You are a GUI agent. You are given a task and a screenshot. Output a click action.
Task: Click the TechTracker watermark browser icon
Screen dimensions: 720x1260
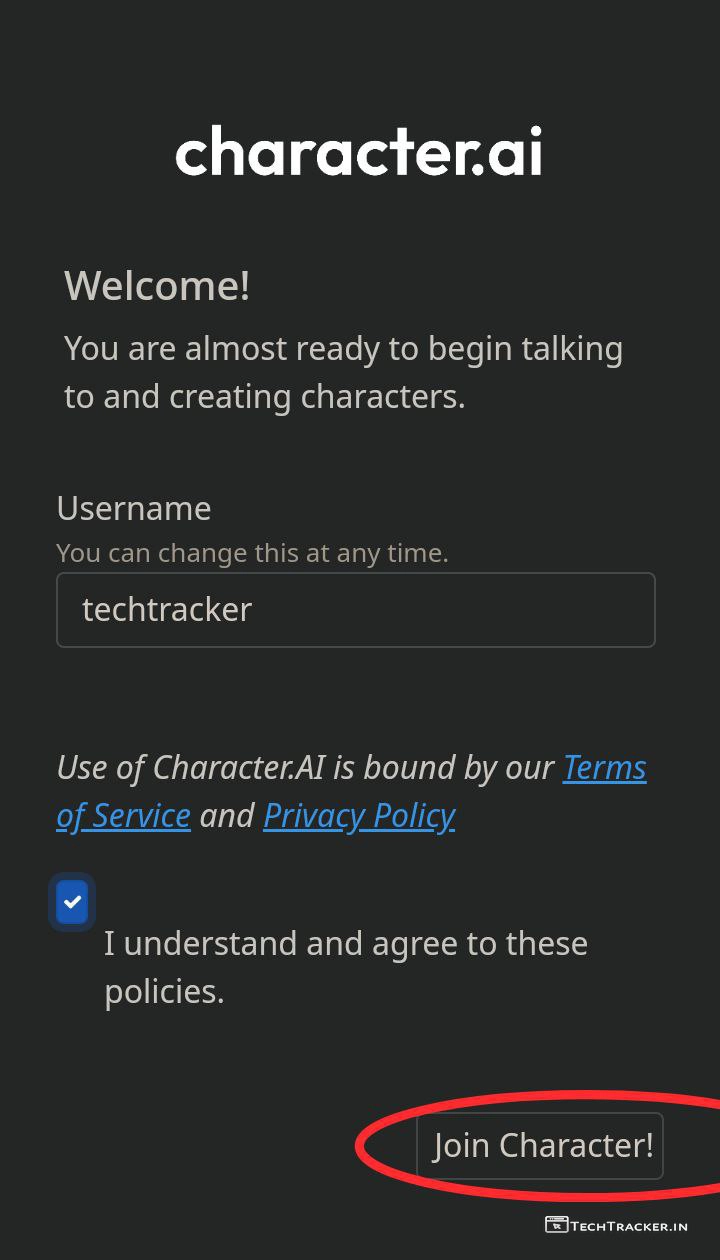(x=556, y=1224)
